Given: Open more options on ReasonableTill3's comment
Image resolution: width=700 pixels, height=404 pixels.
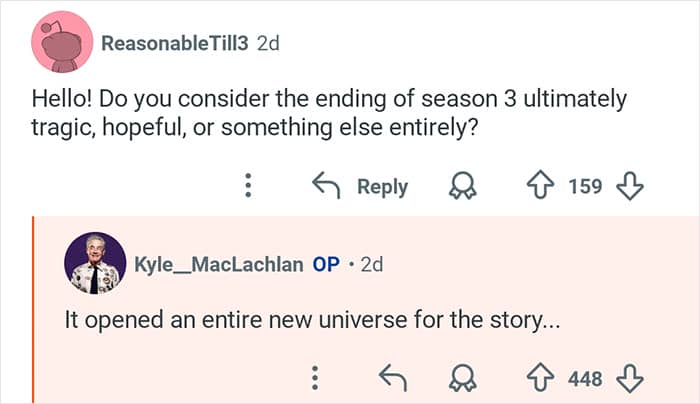Looking at the screenshot, I should (x=250, y=187).
